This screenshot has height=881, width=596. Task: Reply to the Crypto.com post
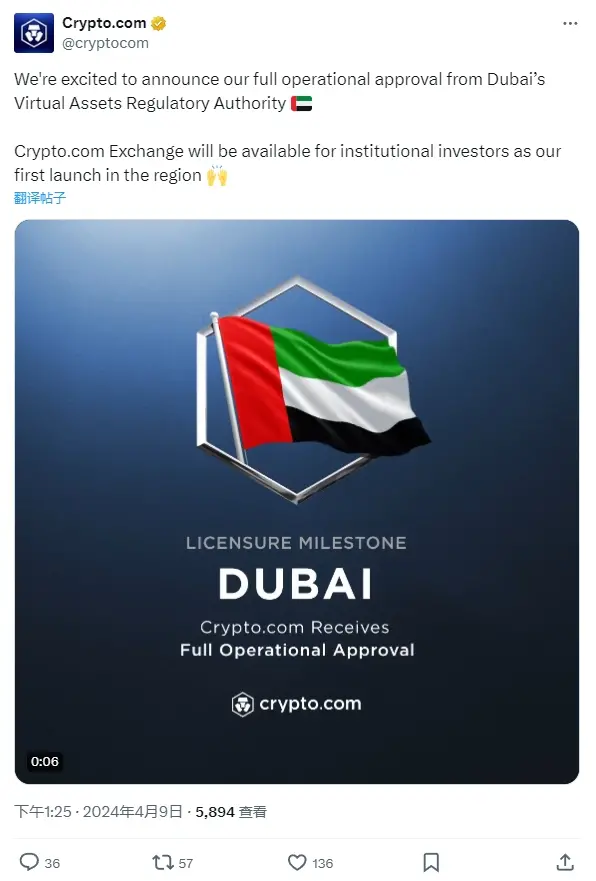click(31, 862)
